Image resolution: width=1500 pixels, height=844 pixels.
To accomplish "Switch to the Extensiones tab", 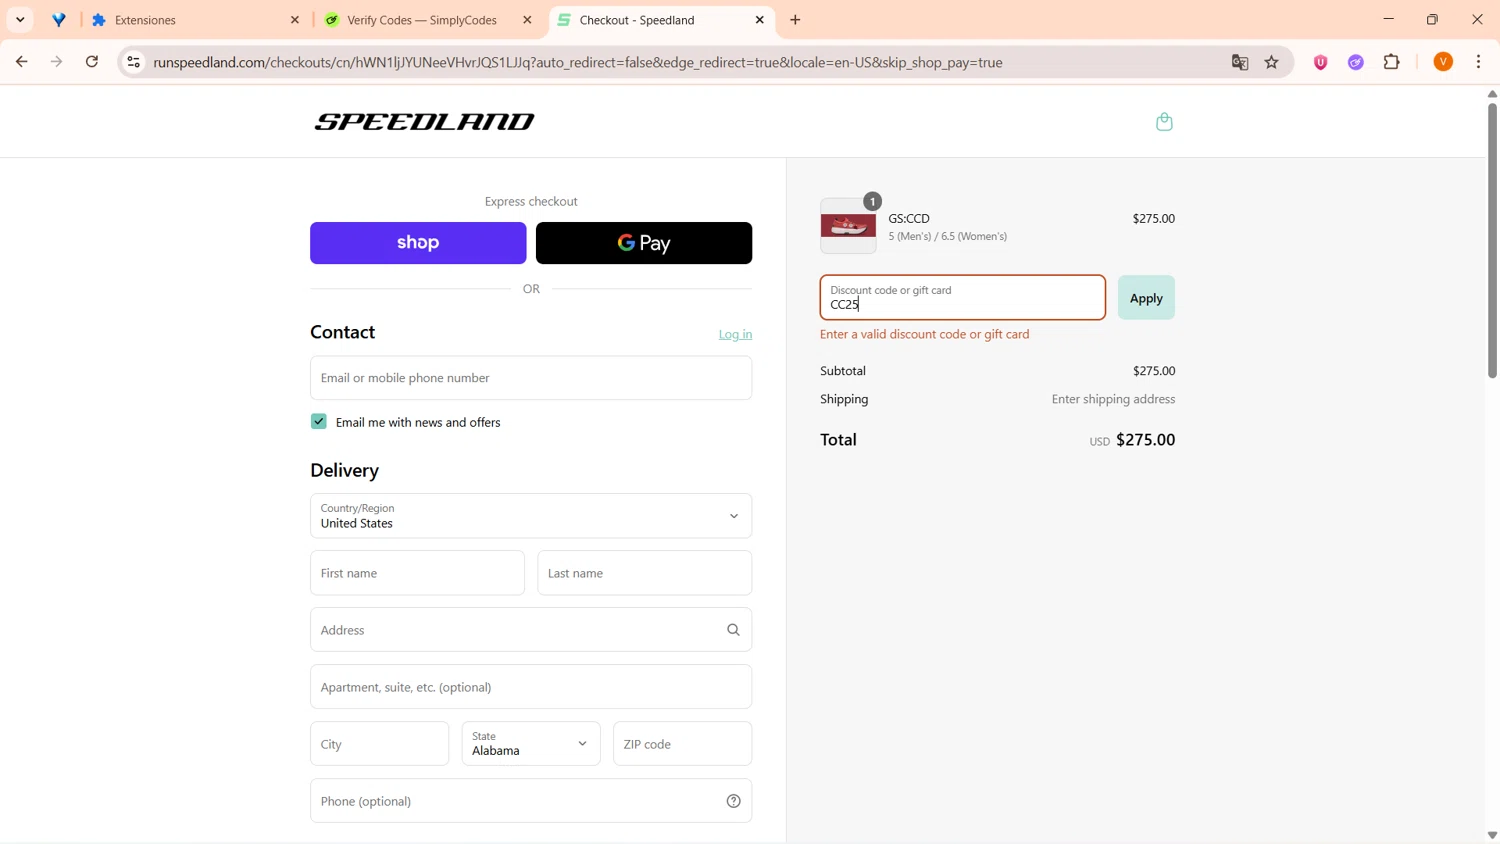I will 195,20.
